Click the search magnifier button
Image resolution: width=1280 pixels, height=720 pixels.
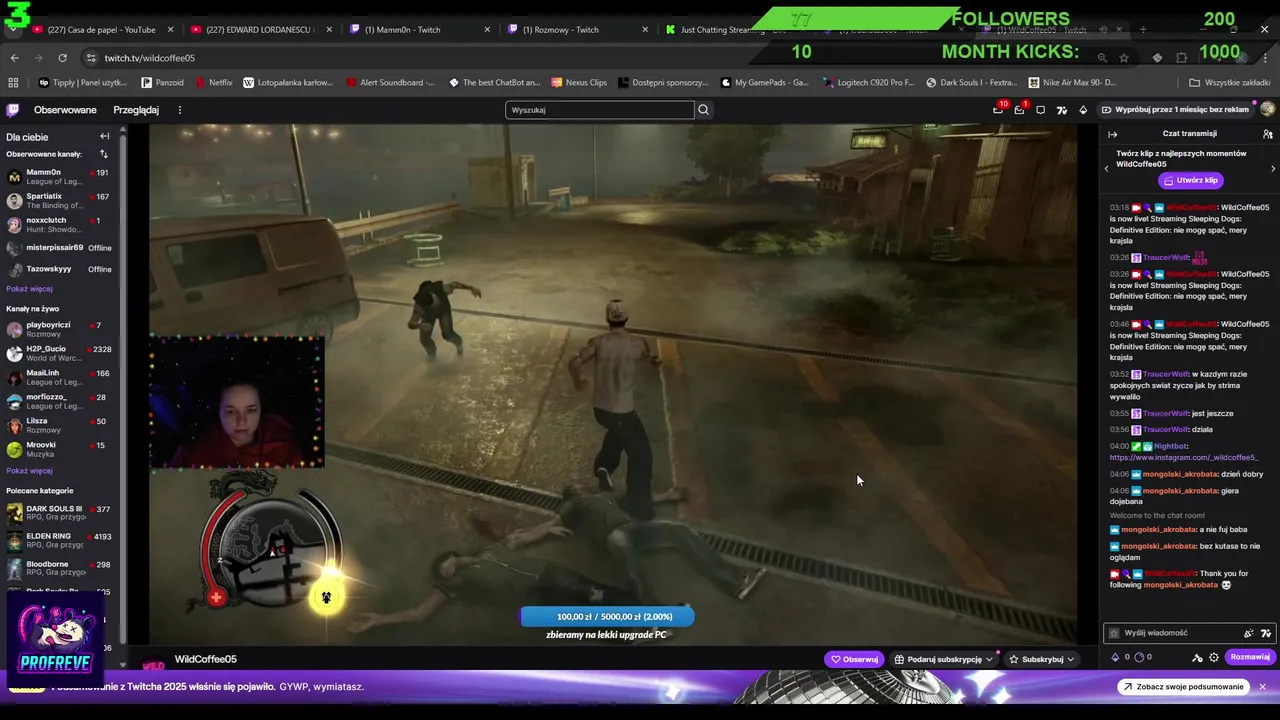tap(704, 110)
